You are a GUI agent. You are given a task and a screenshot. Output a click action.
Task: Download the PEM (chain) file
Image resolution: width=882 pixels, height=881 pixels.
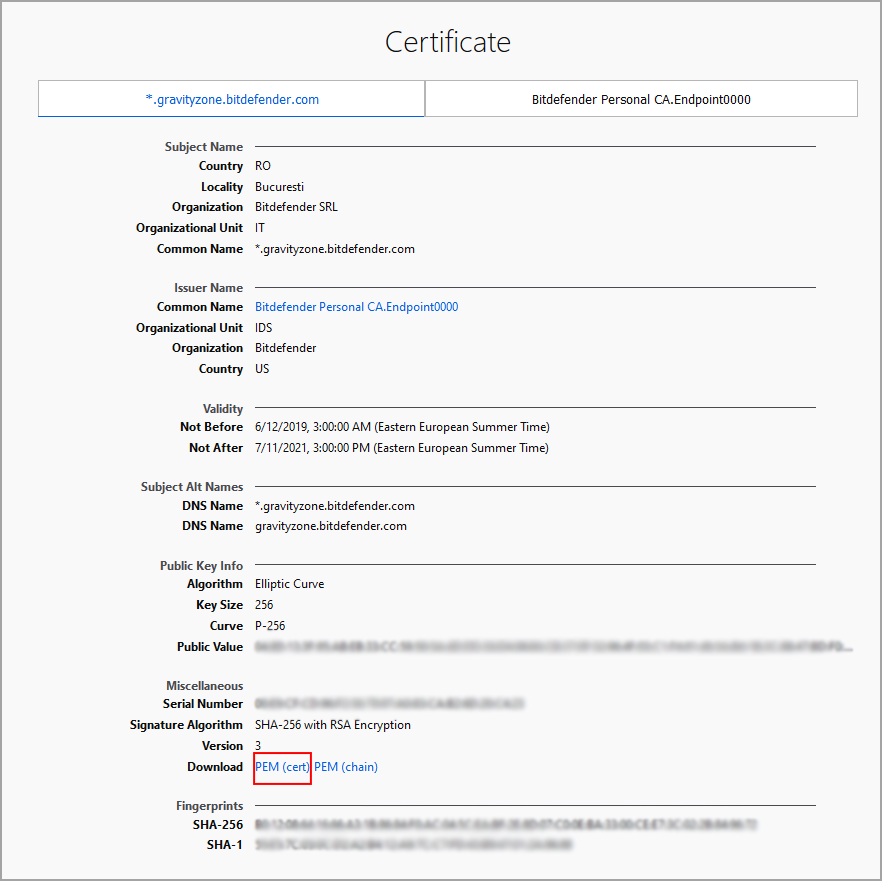tap(346, 767)
